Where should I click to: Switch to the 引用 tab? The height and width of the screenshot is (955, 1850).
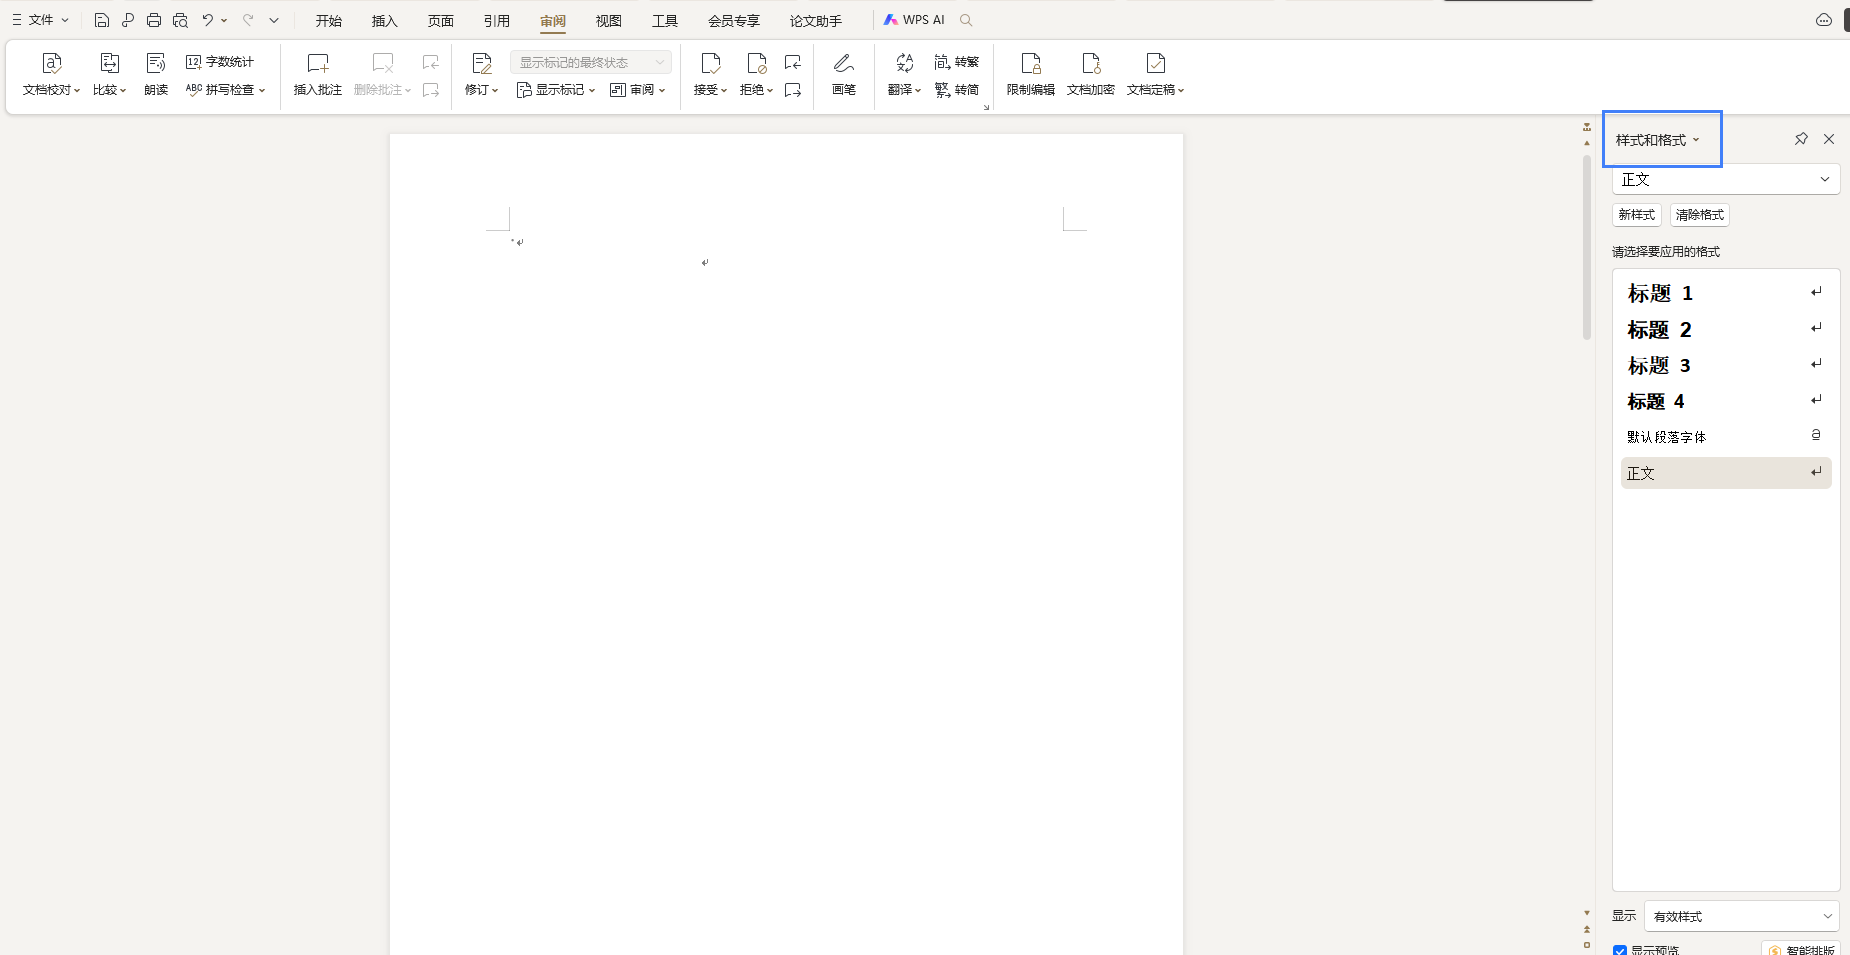[x=497, y=21]
